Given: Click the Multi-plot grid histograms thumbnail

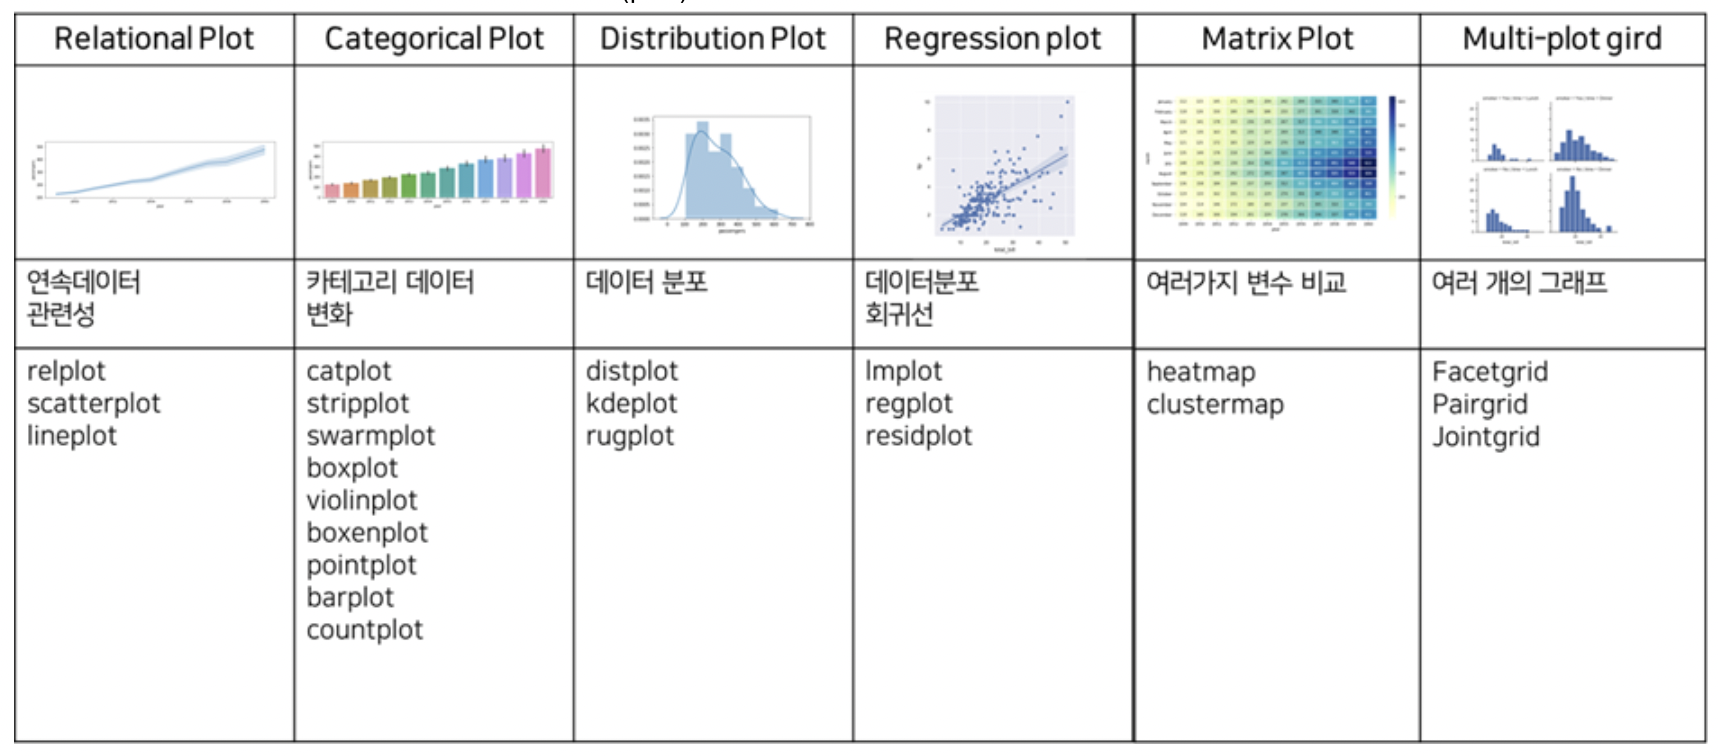Looking at the screenshot, I should click(1543, 167).
